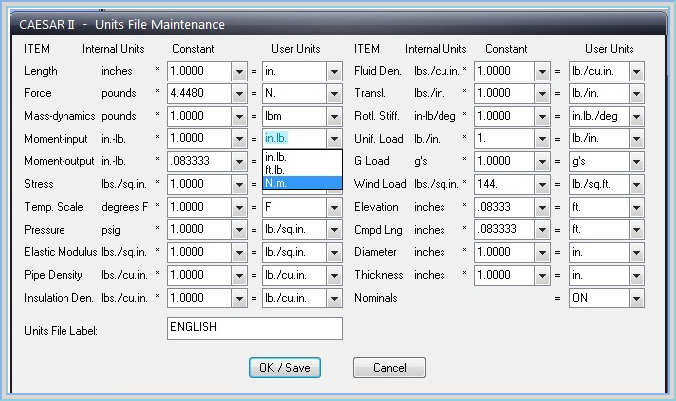
Task: Open Pressure constant dropdown arrow
Action: 239,230
